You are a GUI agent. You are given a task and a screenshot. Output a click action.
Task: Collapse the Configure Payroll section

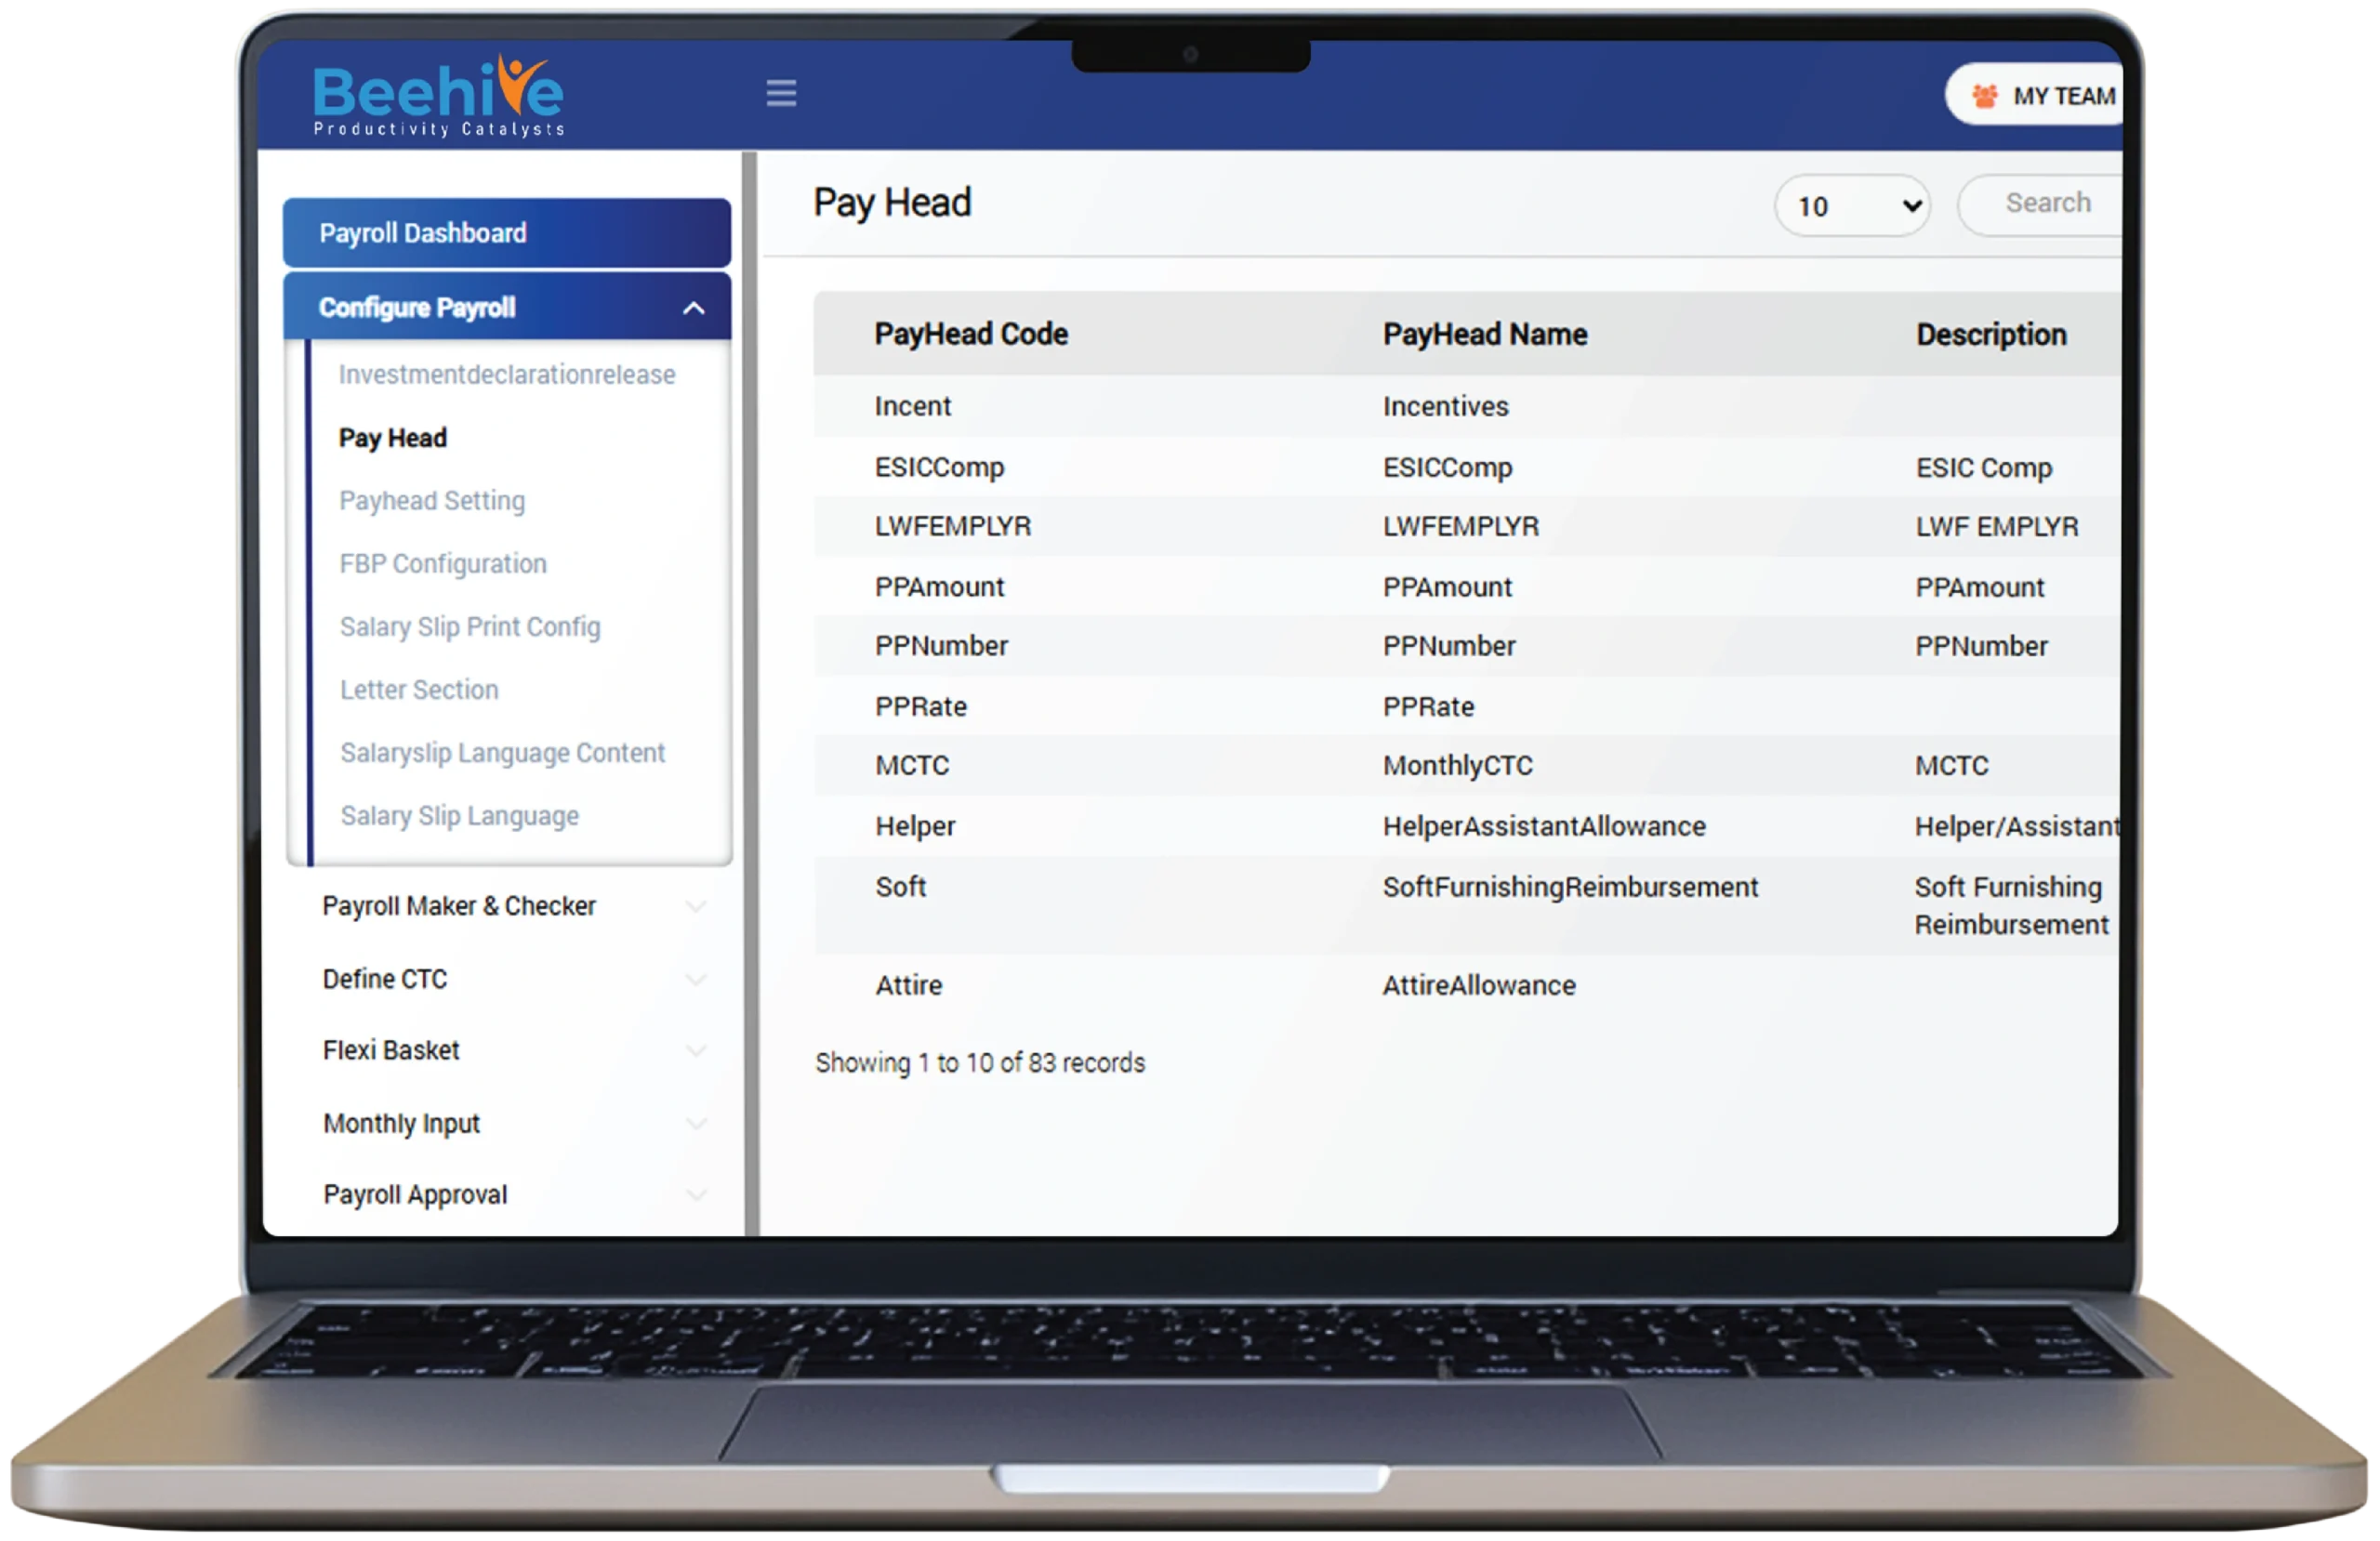693,308
